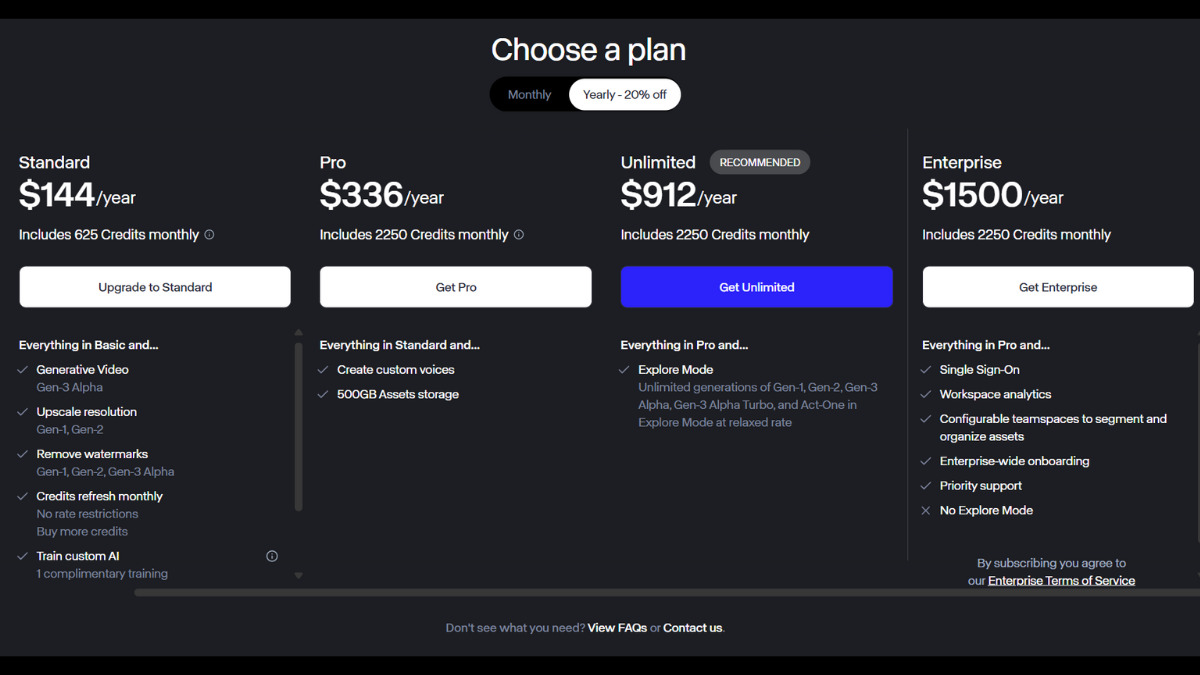The width and height of the screenshot is (1200, 675).
Task: Click the scroll-up arrow in Standard features list
Action: pyautogui.click(x=298, y=333)
